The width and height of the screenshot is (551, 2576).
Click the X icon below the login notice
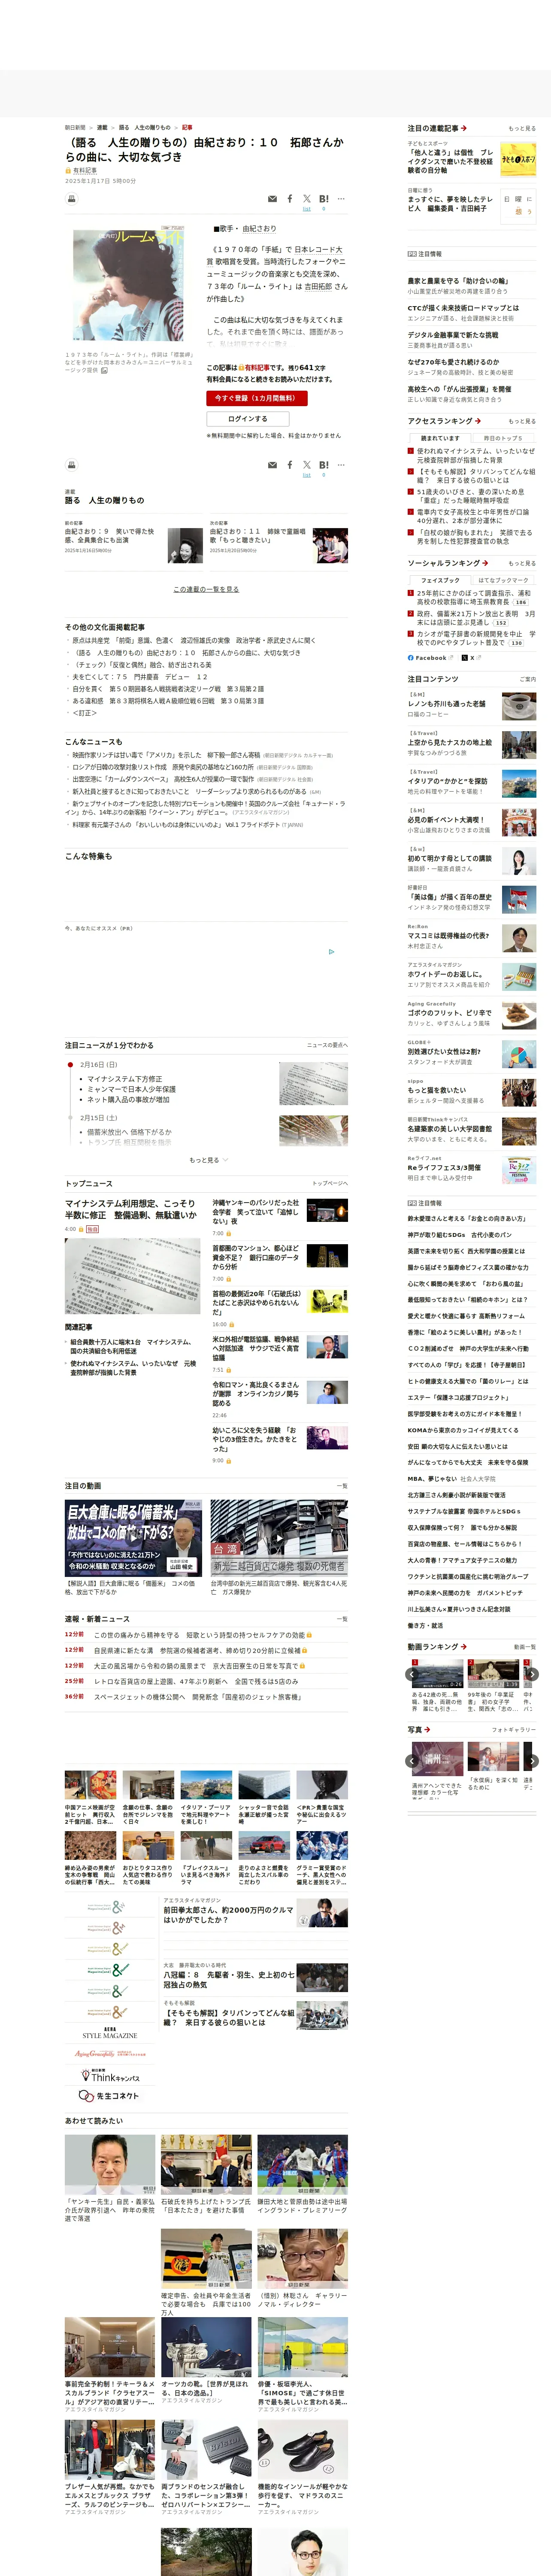coord(307,465)
